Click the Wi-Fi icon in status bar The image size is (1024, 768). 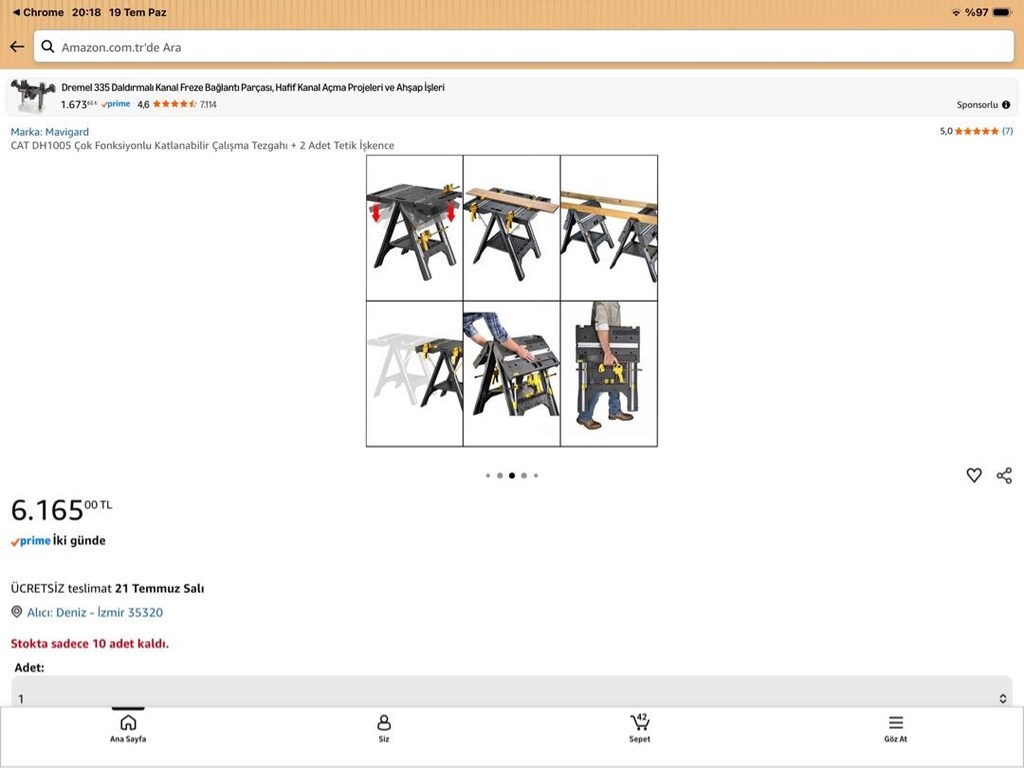[x=956, y=12]
